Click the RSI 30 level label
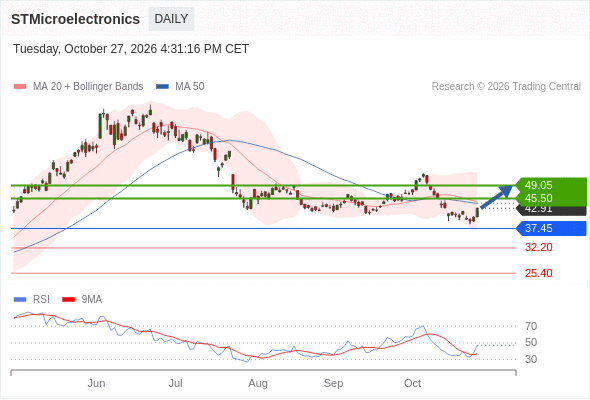Screen dimensions: 590x400 coord(531,359)
